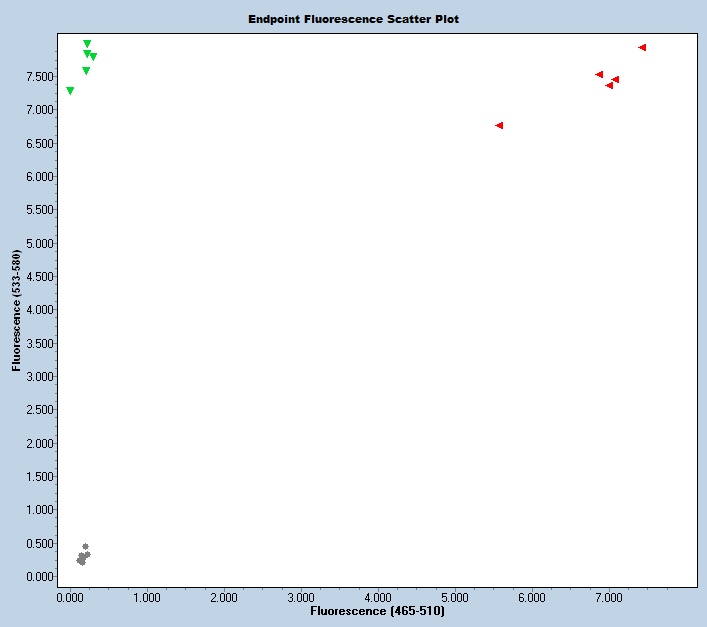Image resolution: width=707 pixels, height=627 pixels.
Task: Select the leftmost green triangle data point
Action: [70, 91]
